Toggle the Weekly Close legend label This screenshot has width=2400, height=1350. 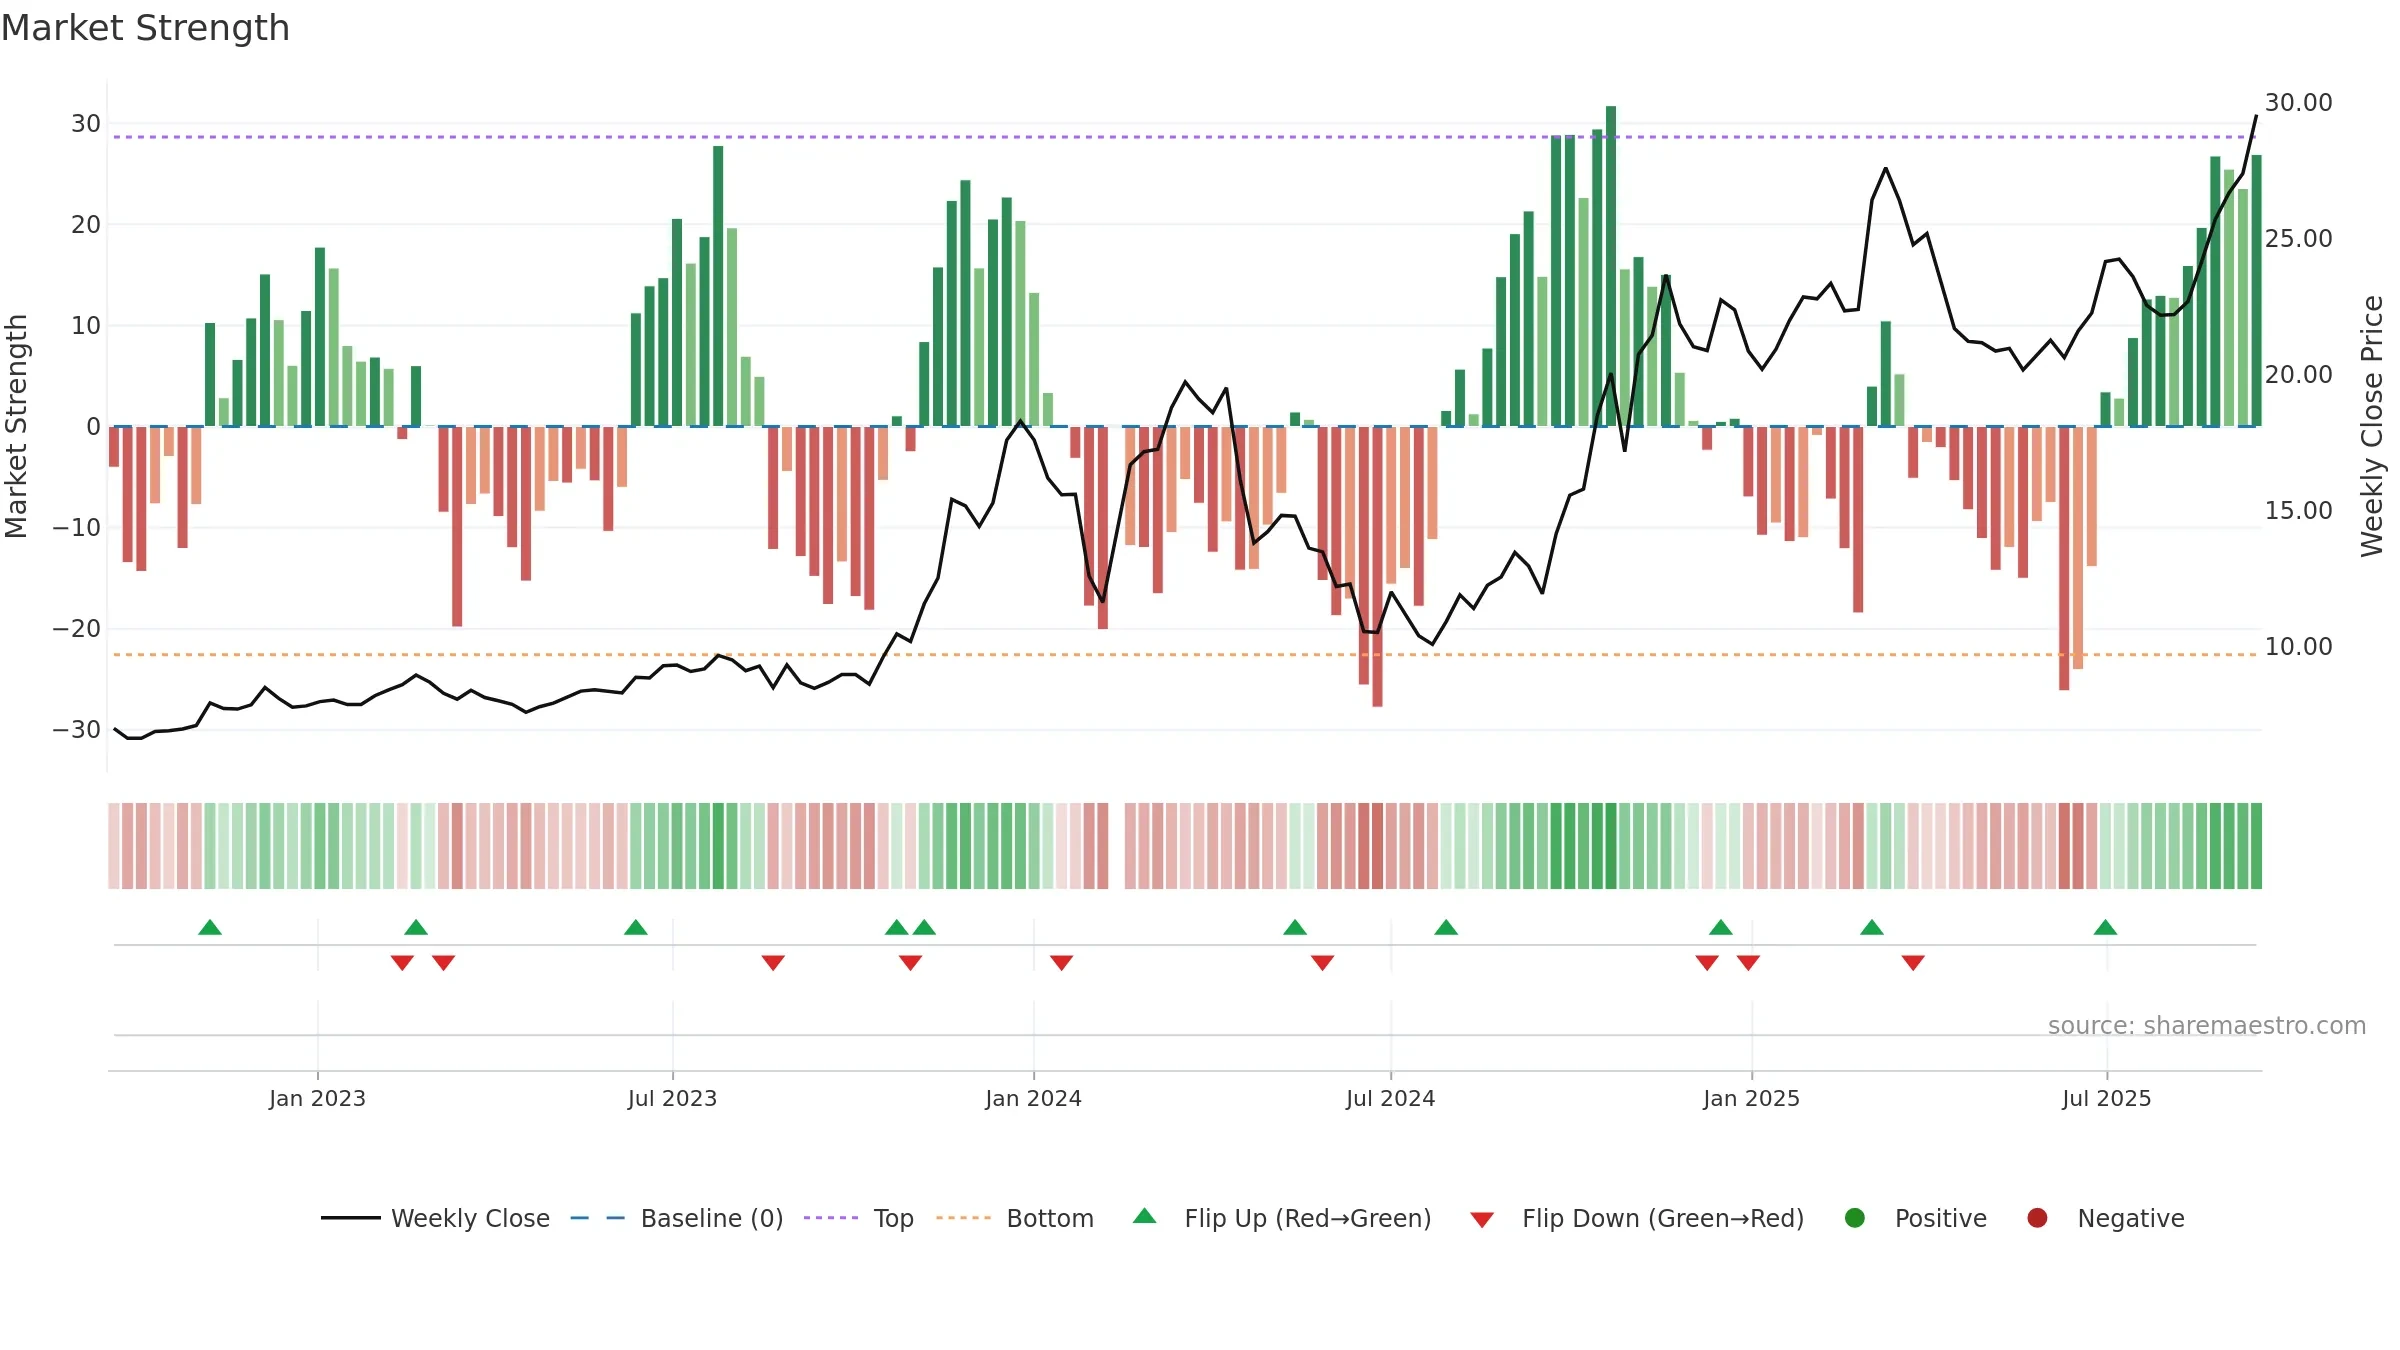point(470,1218)
